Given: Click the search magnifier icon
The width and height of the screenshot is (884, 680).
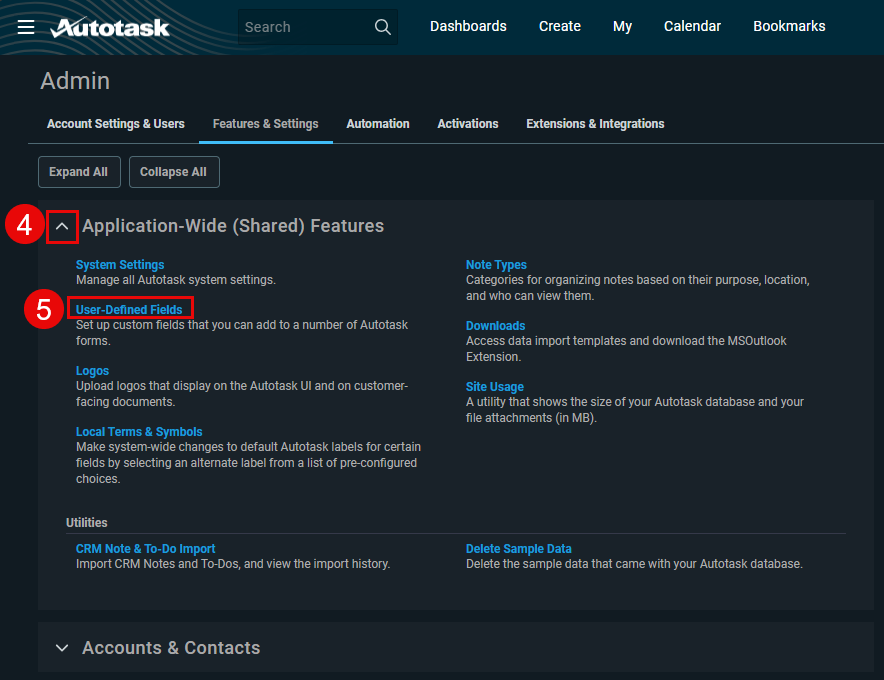Looking at the screenshot, I should point(383,27).
